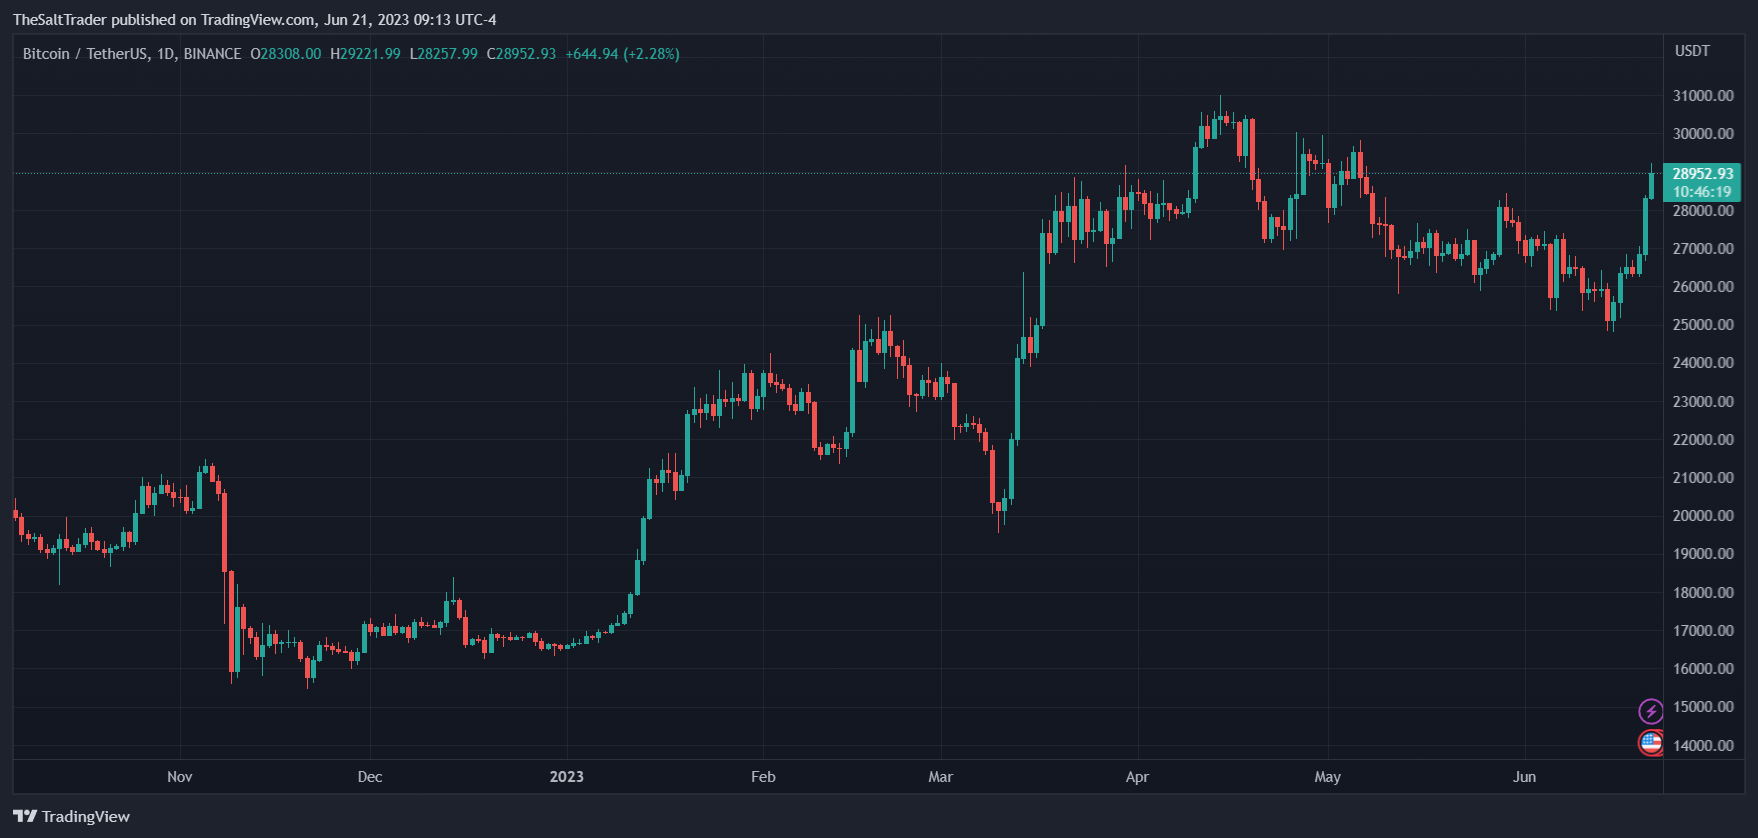This screenshot has height=838, width=1758.
Task: Click the US flag economic event icon
Action: (1651, 743)
